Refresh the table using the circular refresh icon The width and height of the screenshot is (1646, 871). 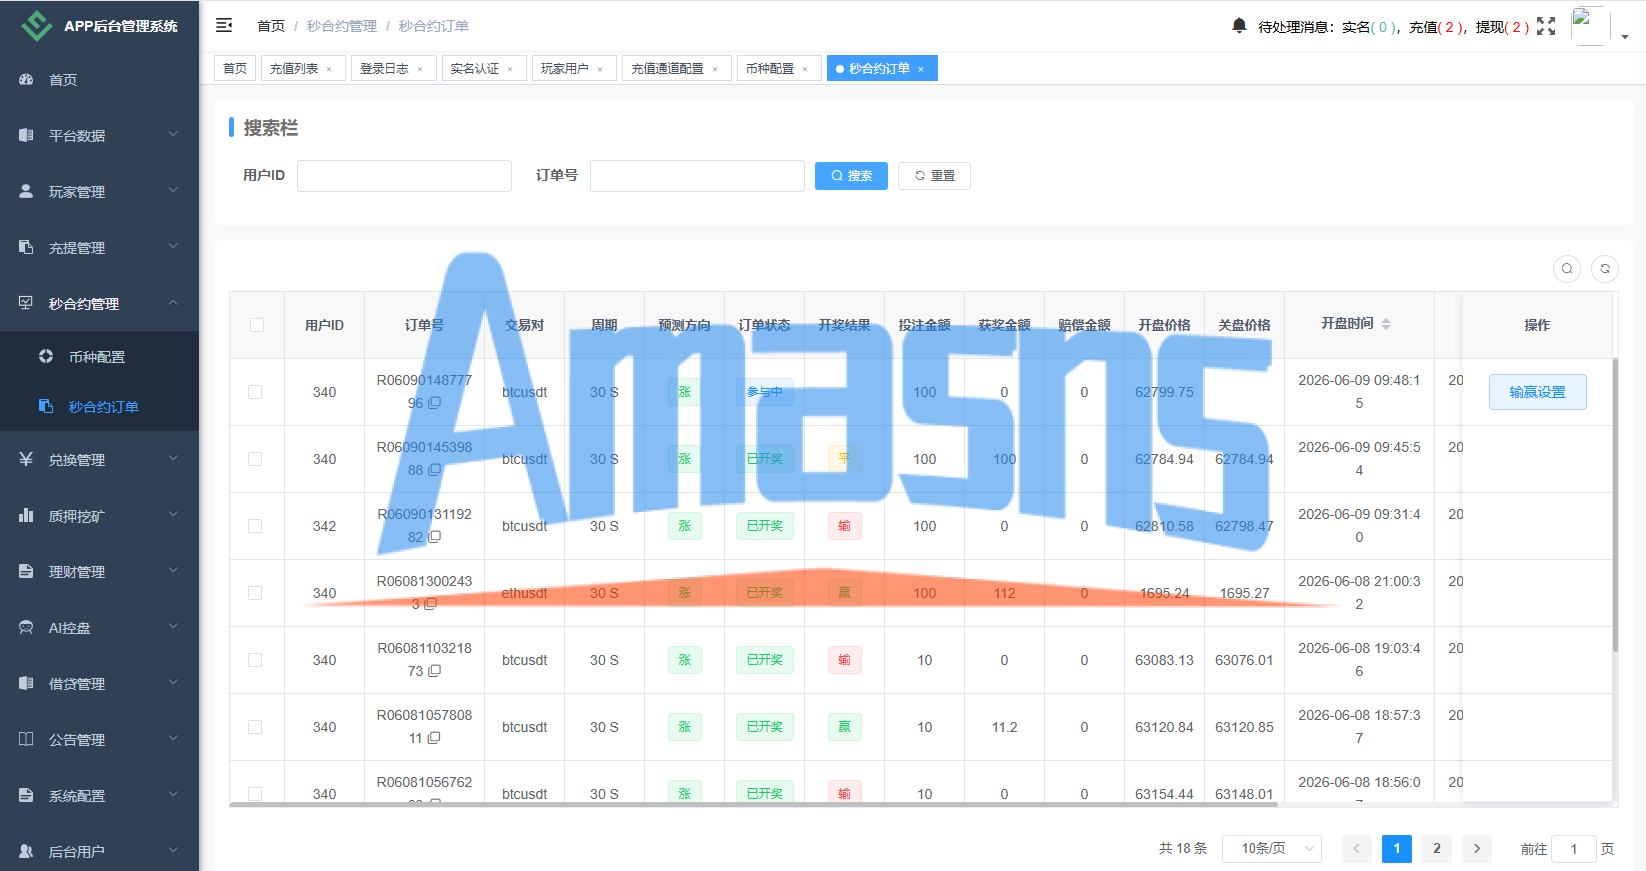[1605, 268]
